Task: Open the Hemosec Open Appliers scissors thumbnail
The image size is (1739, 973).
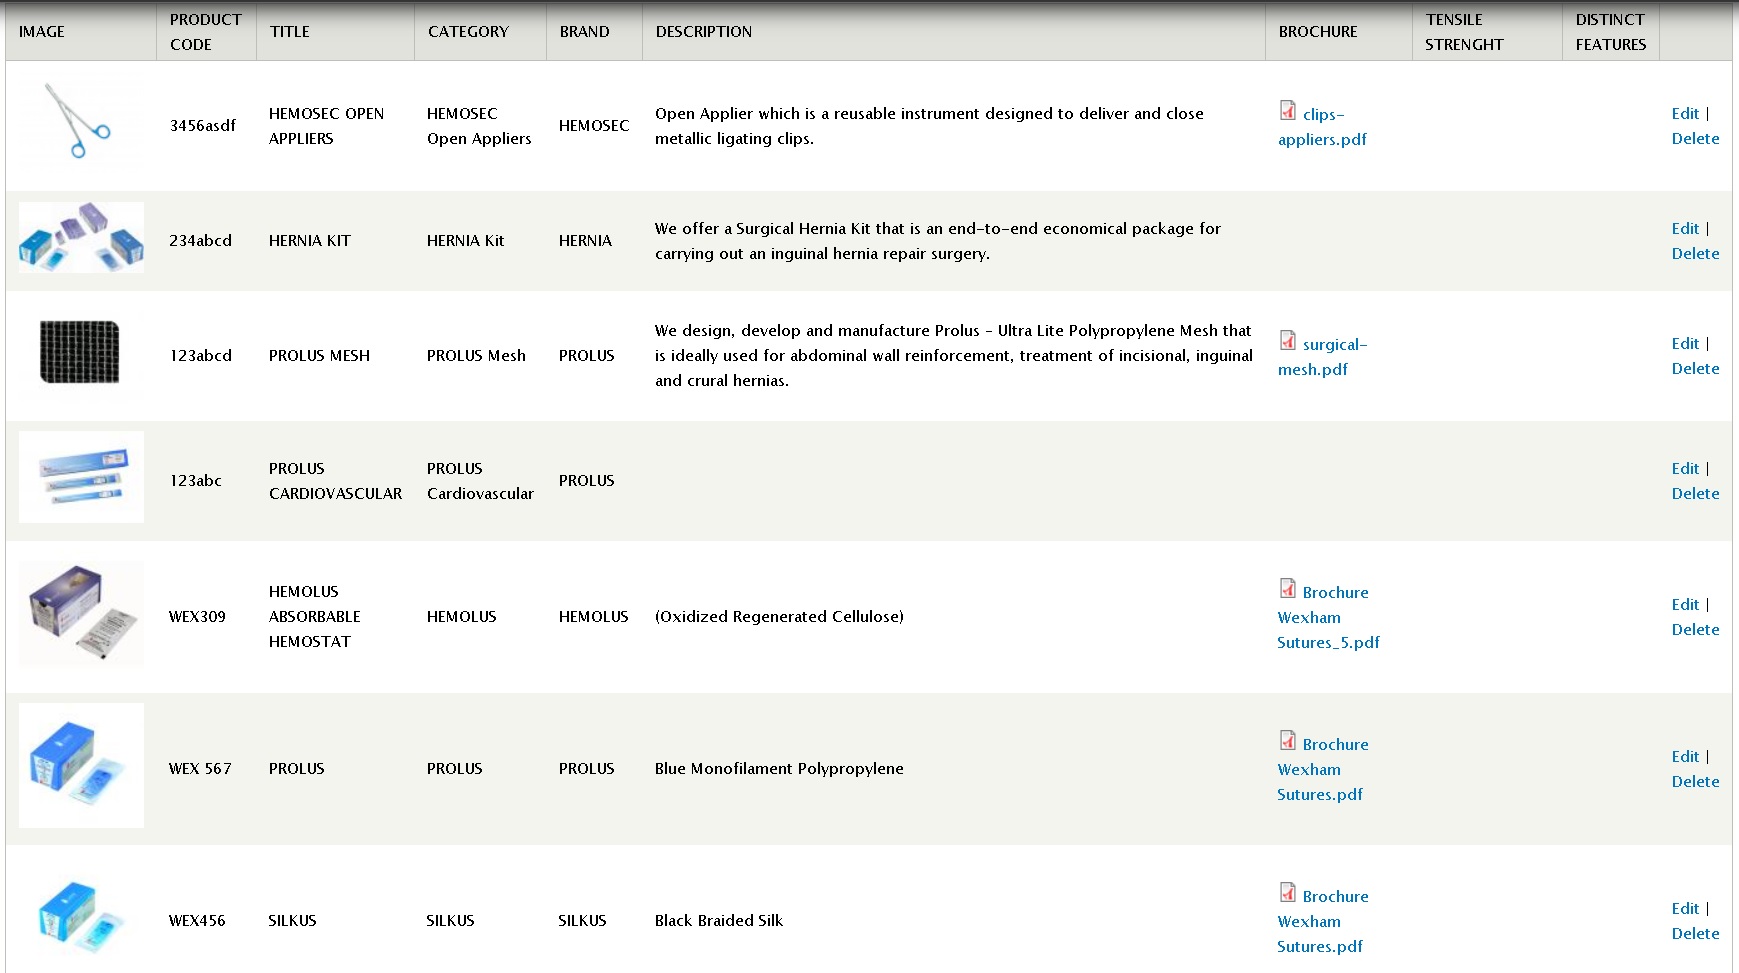Action: [x=78, y=122]
